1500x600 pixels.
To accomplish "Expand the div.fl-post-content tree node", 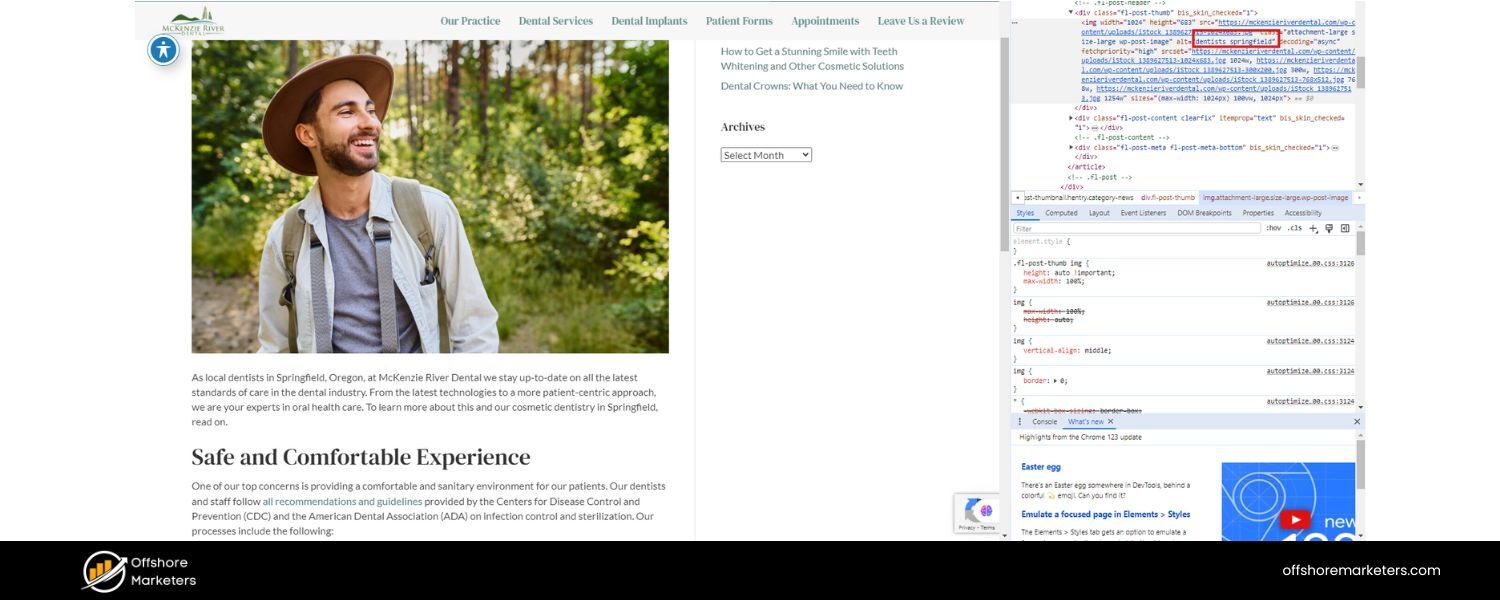I will click(1071, 117).
